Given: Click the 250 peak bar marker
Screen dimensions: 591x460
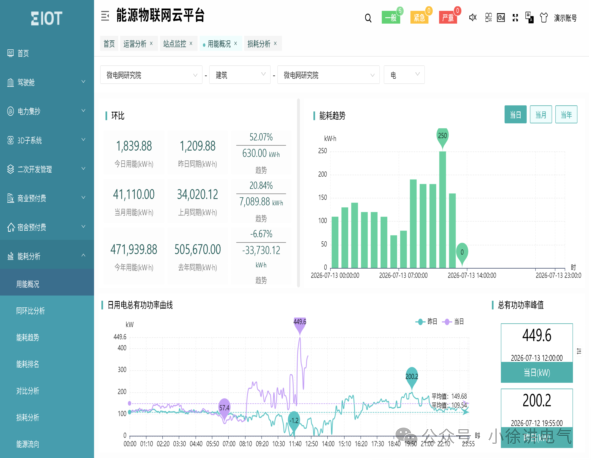Looking at the screenshot, I should pos(442,137).
